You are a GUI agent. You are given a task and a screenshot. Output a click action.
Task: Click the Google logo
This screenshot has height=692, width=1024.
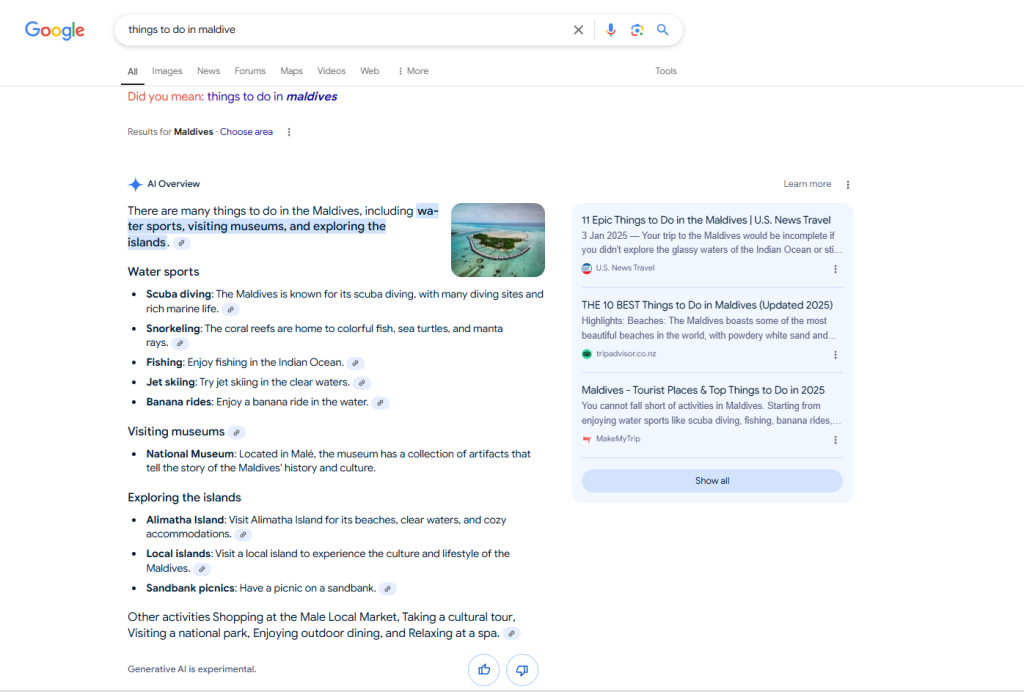coord(55,30)
